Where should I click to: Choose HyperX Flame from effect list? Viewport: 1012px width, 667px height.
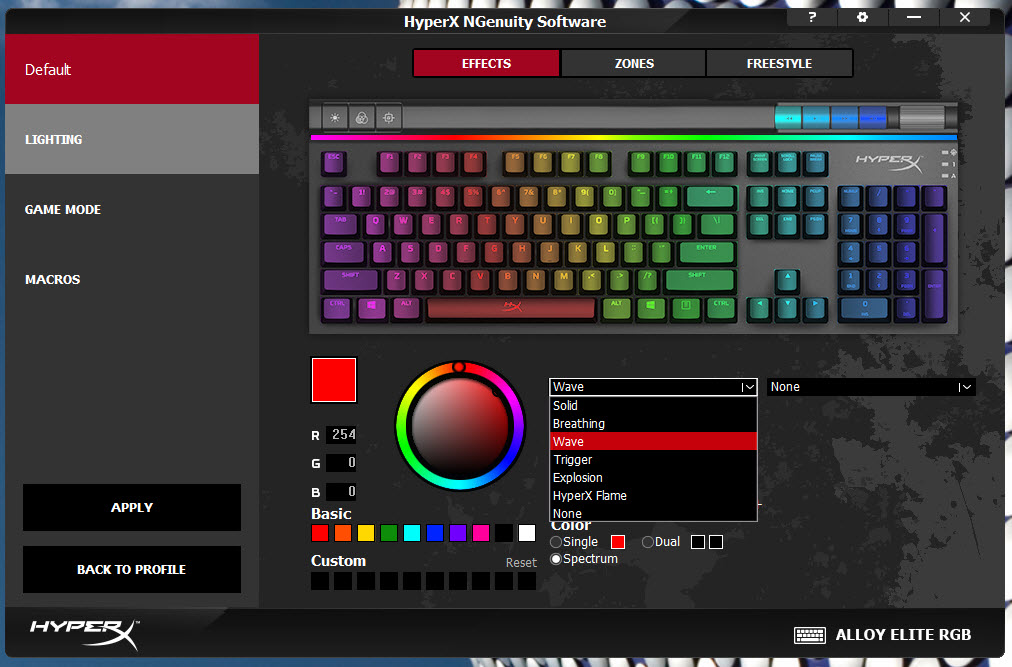[x=653, y=496]
